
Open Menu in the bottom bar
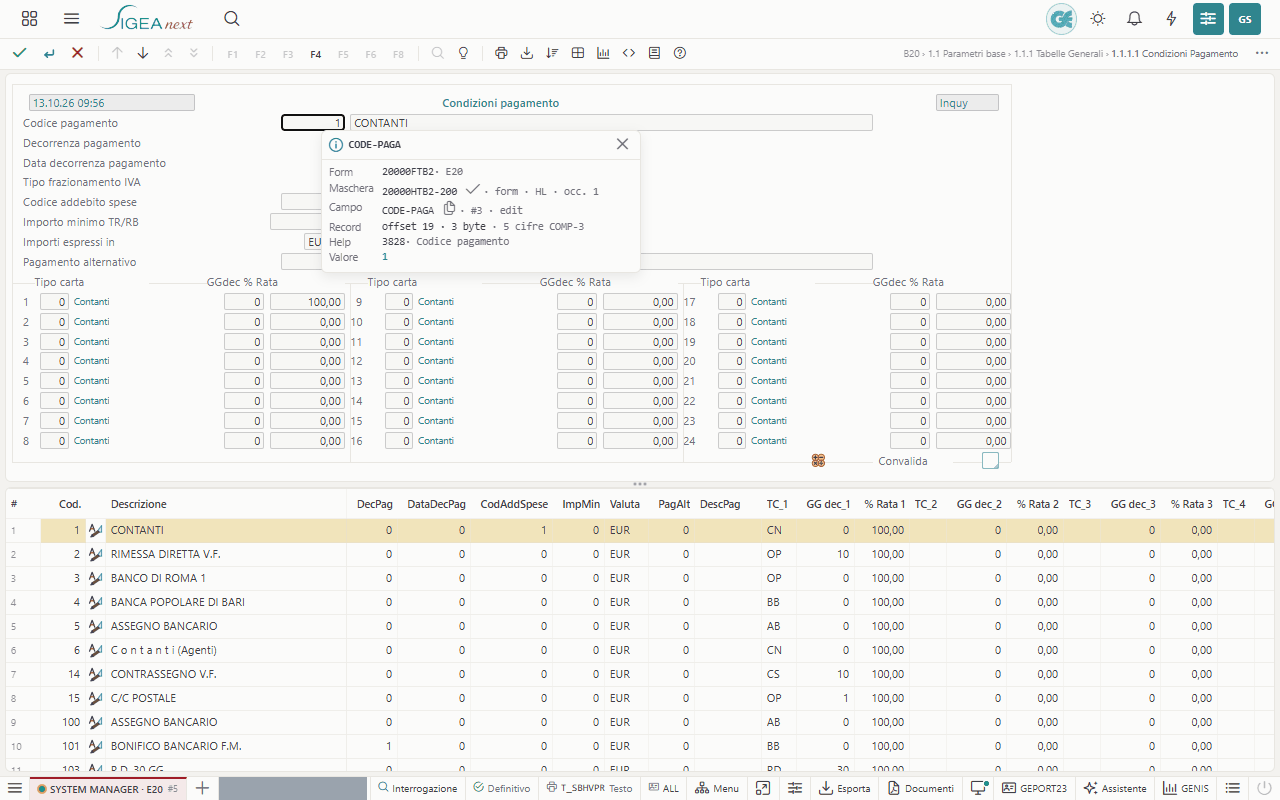click(x=717, y=788)
